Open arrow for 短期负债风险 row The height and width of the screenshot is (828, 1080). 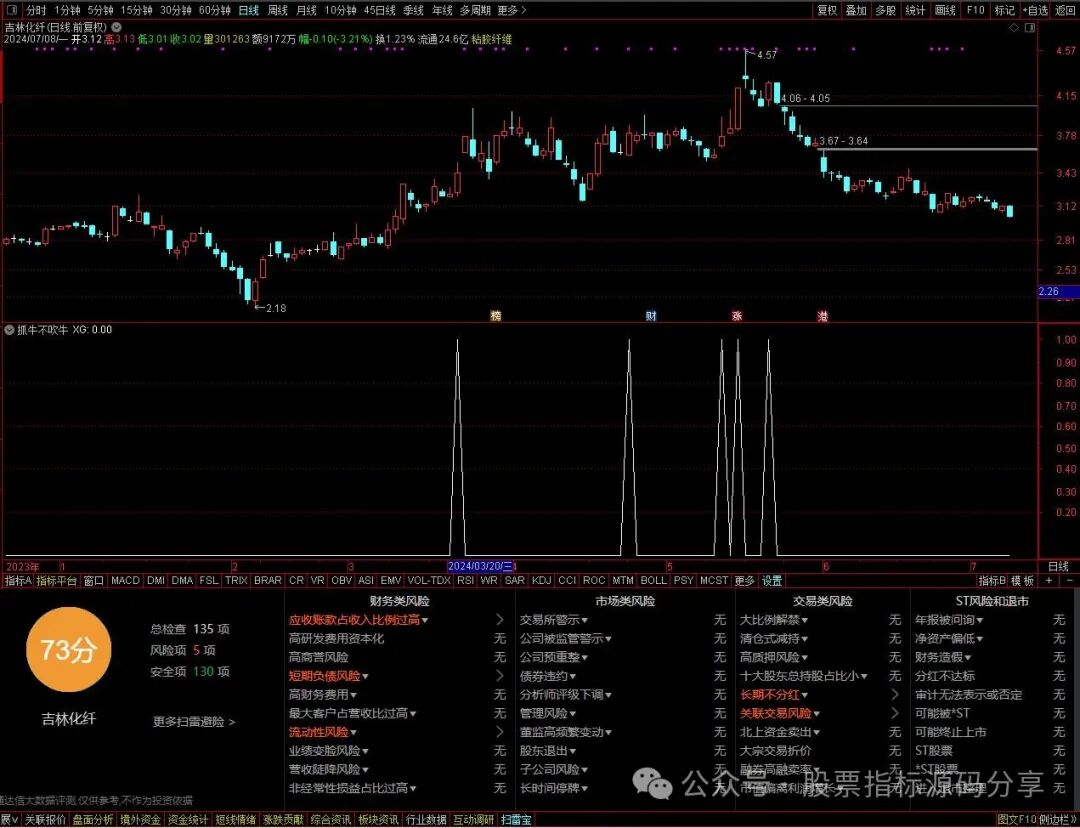pos(500,676)
